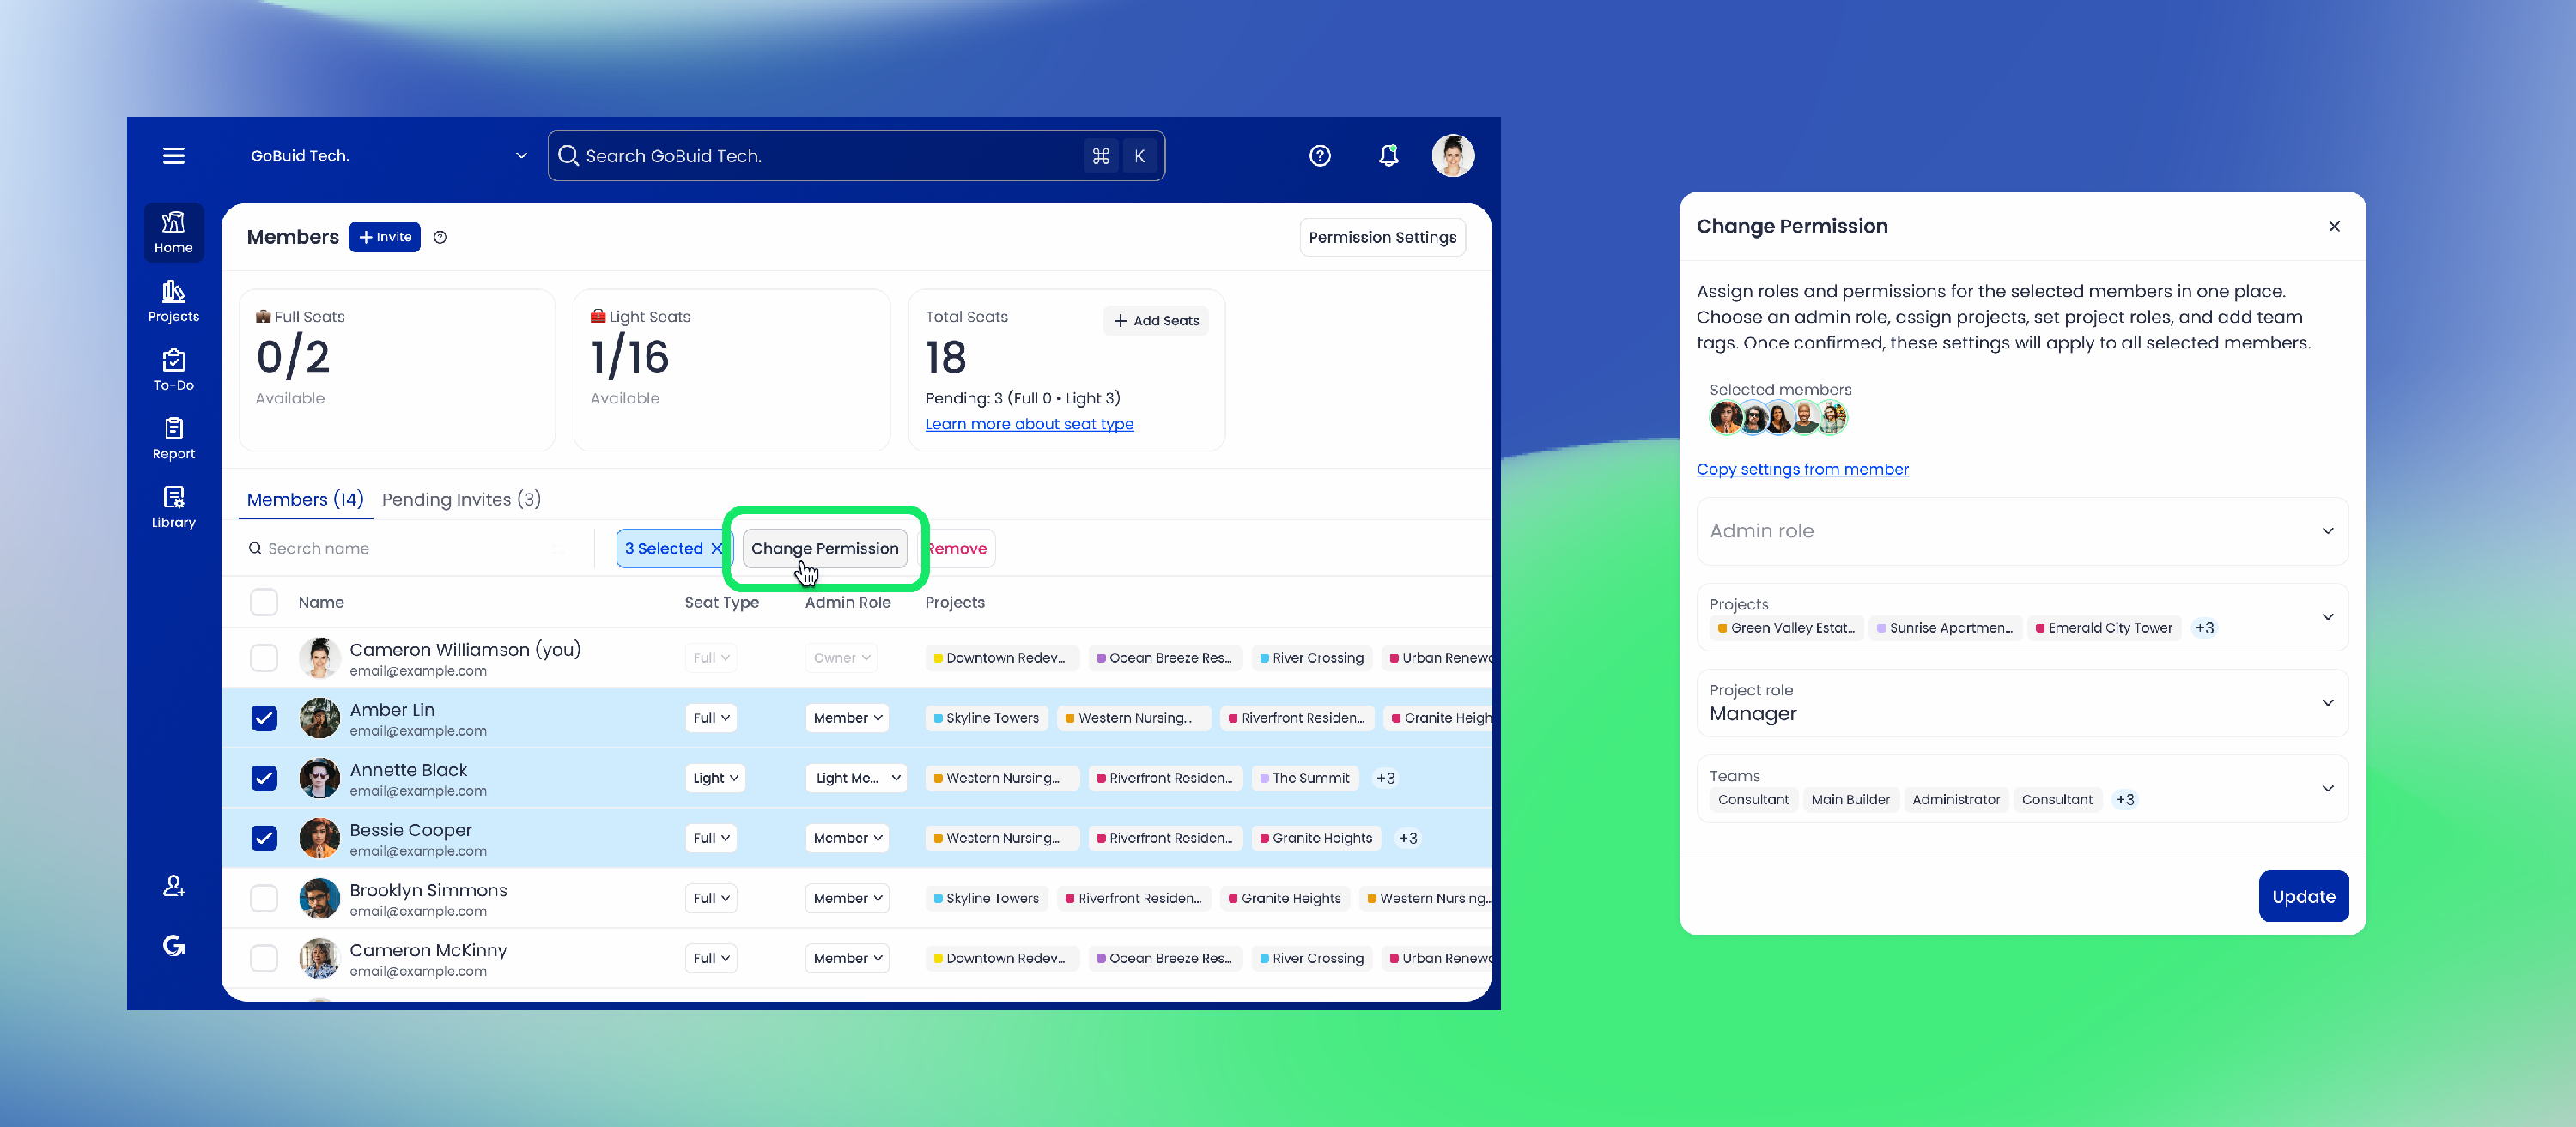Toggle the select-all checkbox beside Name
The width and height of the screenshot is (2576, 1127).
(x=264, y=602)
